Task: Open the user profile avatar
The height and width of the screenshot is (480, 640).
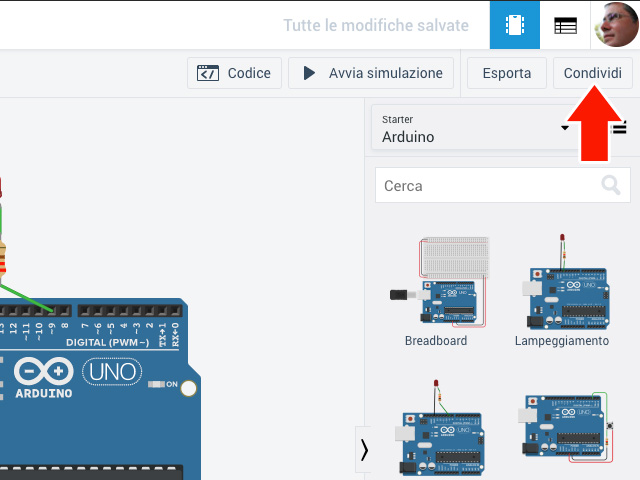Action: (x=616, y=25)
